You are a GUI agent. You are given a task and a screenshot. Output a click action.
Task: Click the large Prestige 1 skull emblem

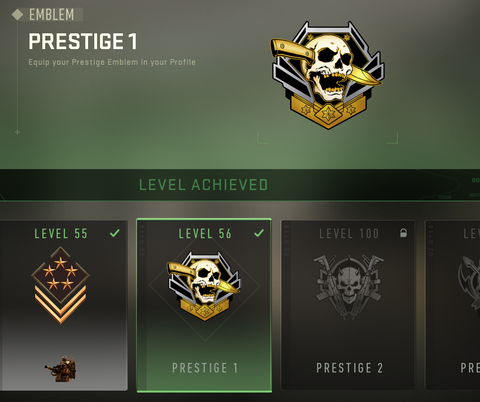[x=328, y=75]
